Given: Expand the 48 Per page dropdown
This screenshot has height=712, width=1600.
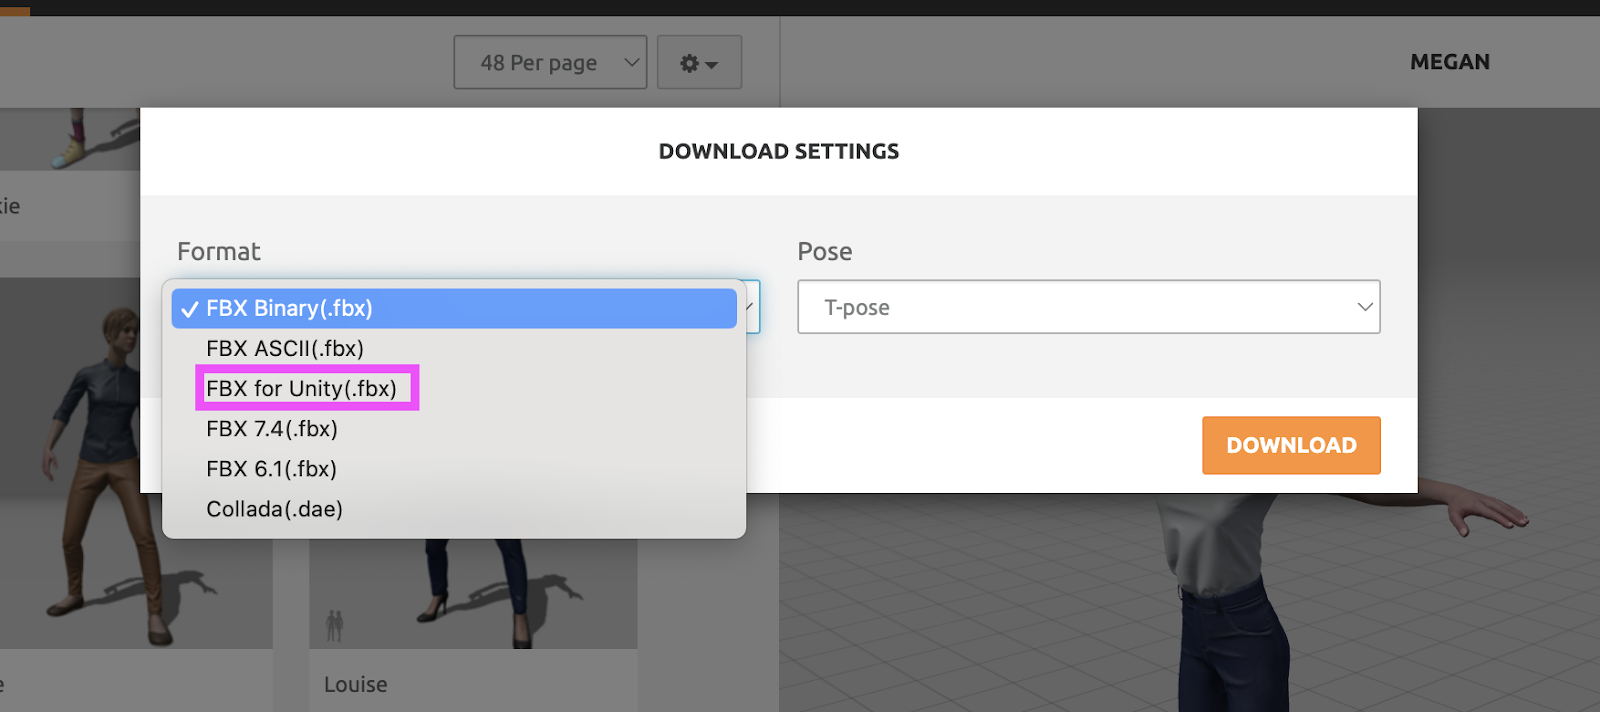Looking at the screenshot, I should (x=550, y=63).
